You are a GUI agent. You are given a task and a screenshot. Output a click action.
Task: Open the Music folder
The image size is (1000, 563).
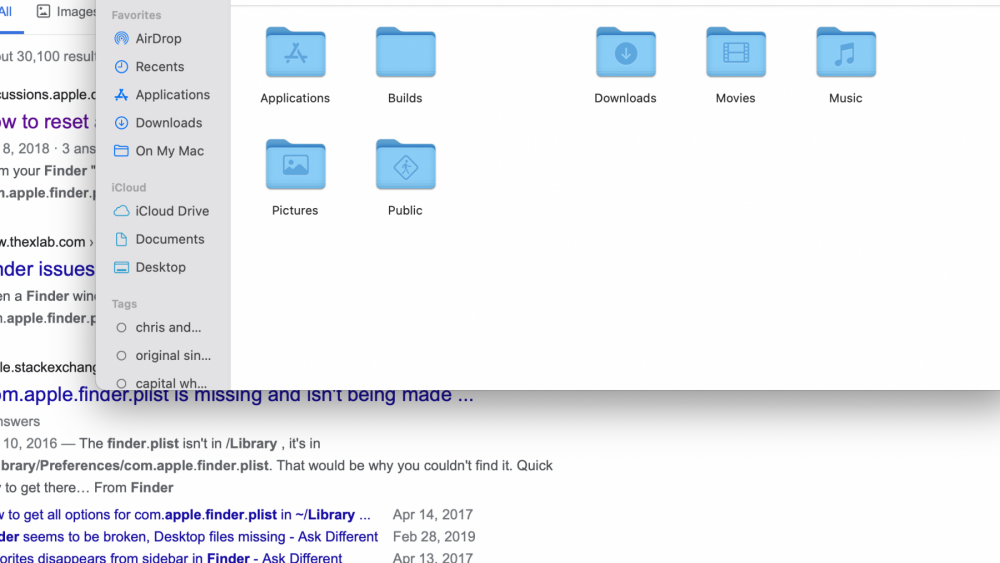[846, 52]
